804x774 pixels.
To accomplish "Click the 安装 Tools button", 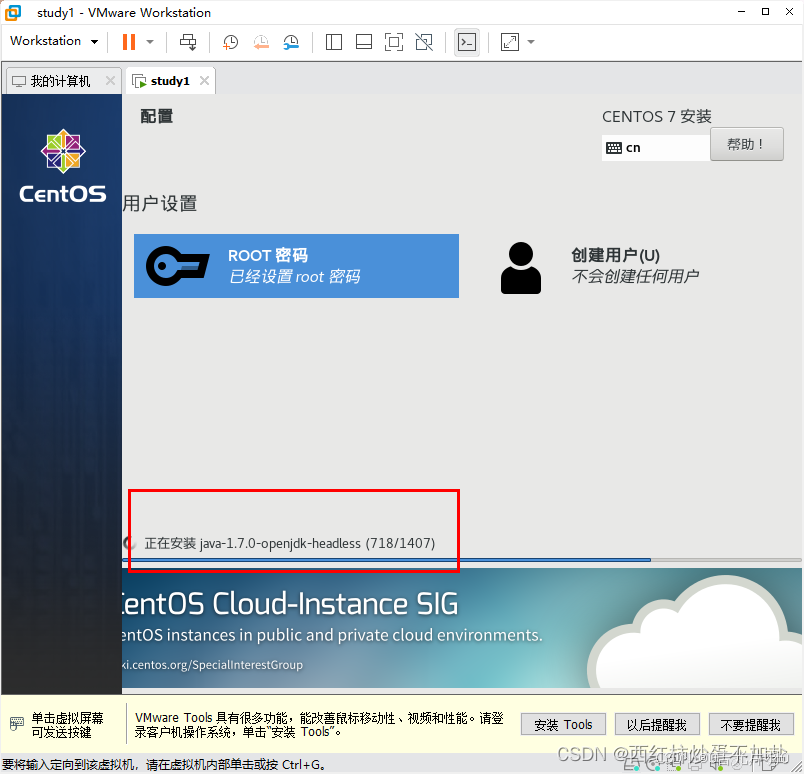I will [563, 725].
